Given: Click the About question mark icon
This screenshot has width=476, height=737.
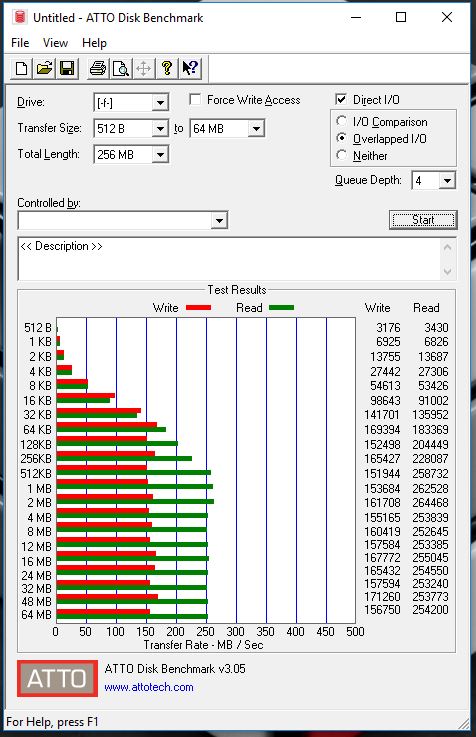Looking at the screenshot, I should [x=166, y=69].
